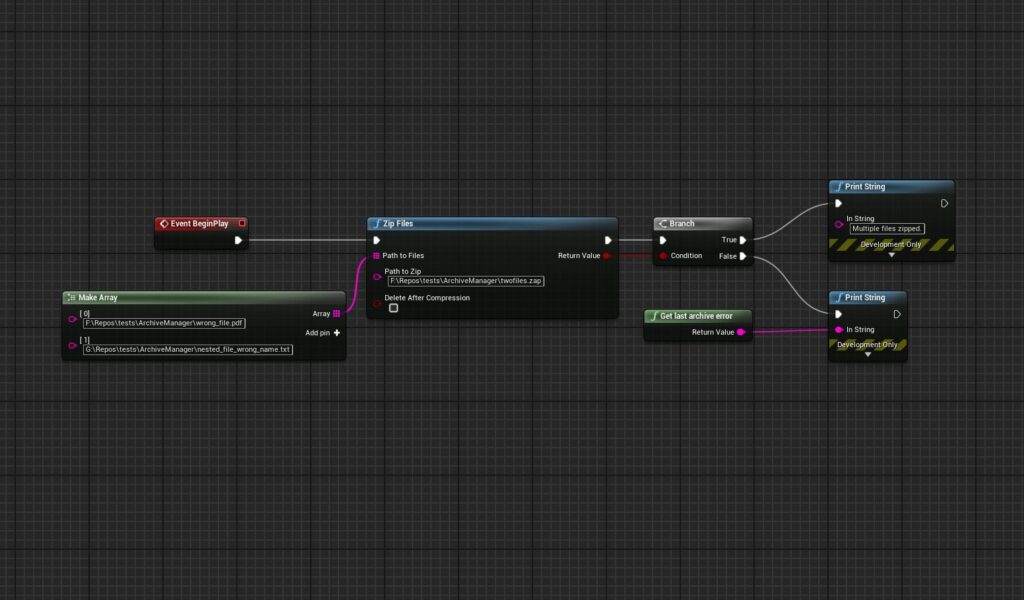Viewport: 1024px width, 600px height.
Task: Click the Branch Condition input pin
Action: tap(663, 256)
